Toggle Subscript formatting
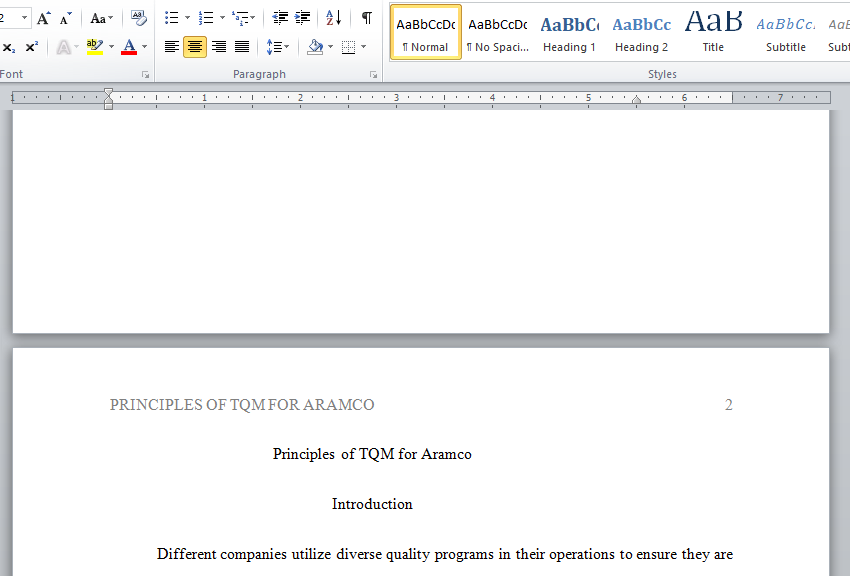 click(9, 48)
